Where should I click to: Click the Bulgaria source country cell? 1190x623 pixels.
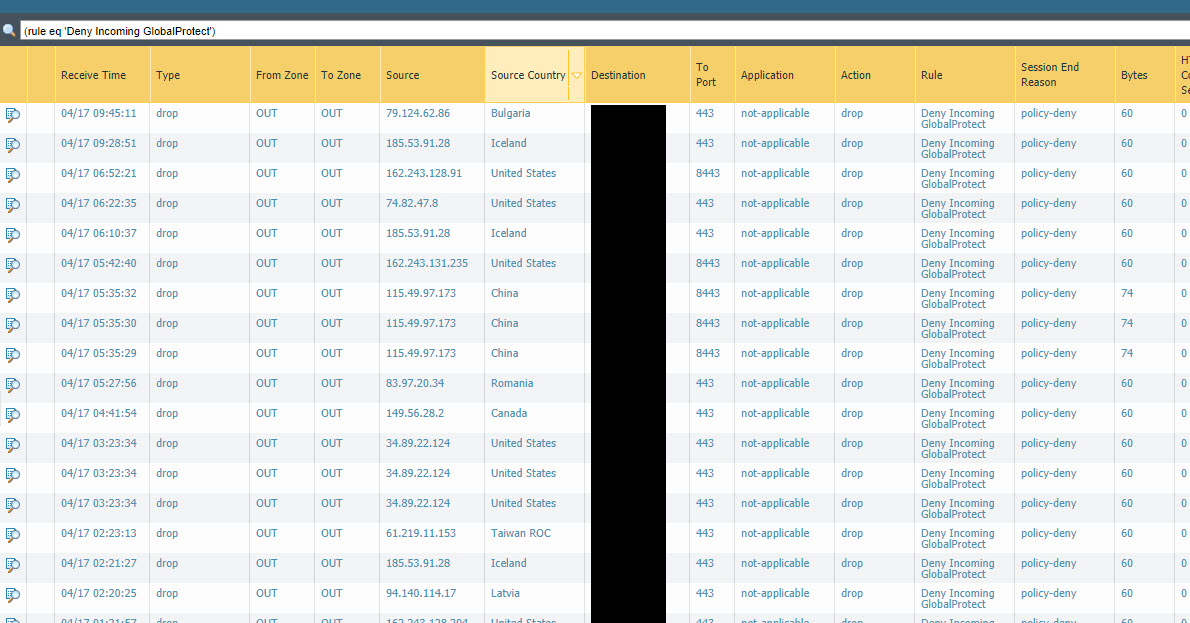[510, 113]
